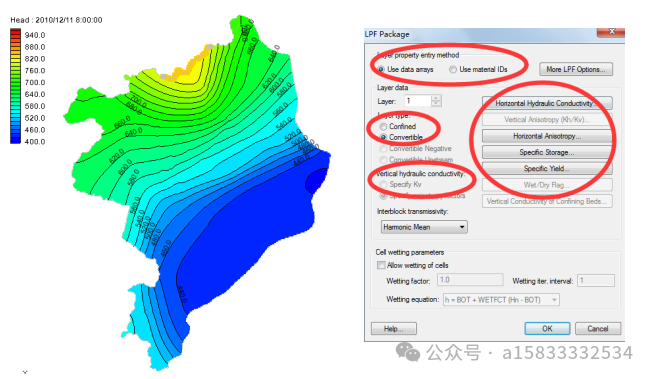654x379 pixels.
Task: Click the dark blue 400.0 legend color
Action: 15,141
